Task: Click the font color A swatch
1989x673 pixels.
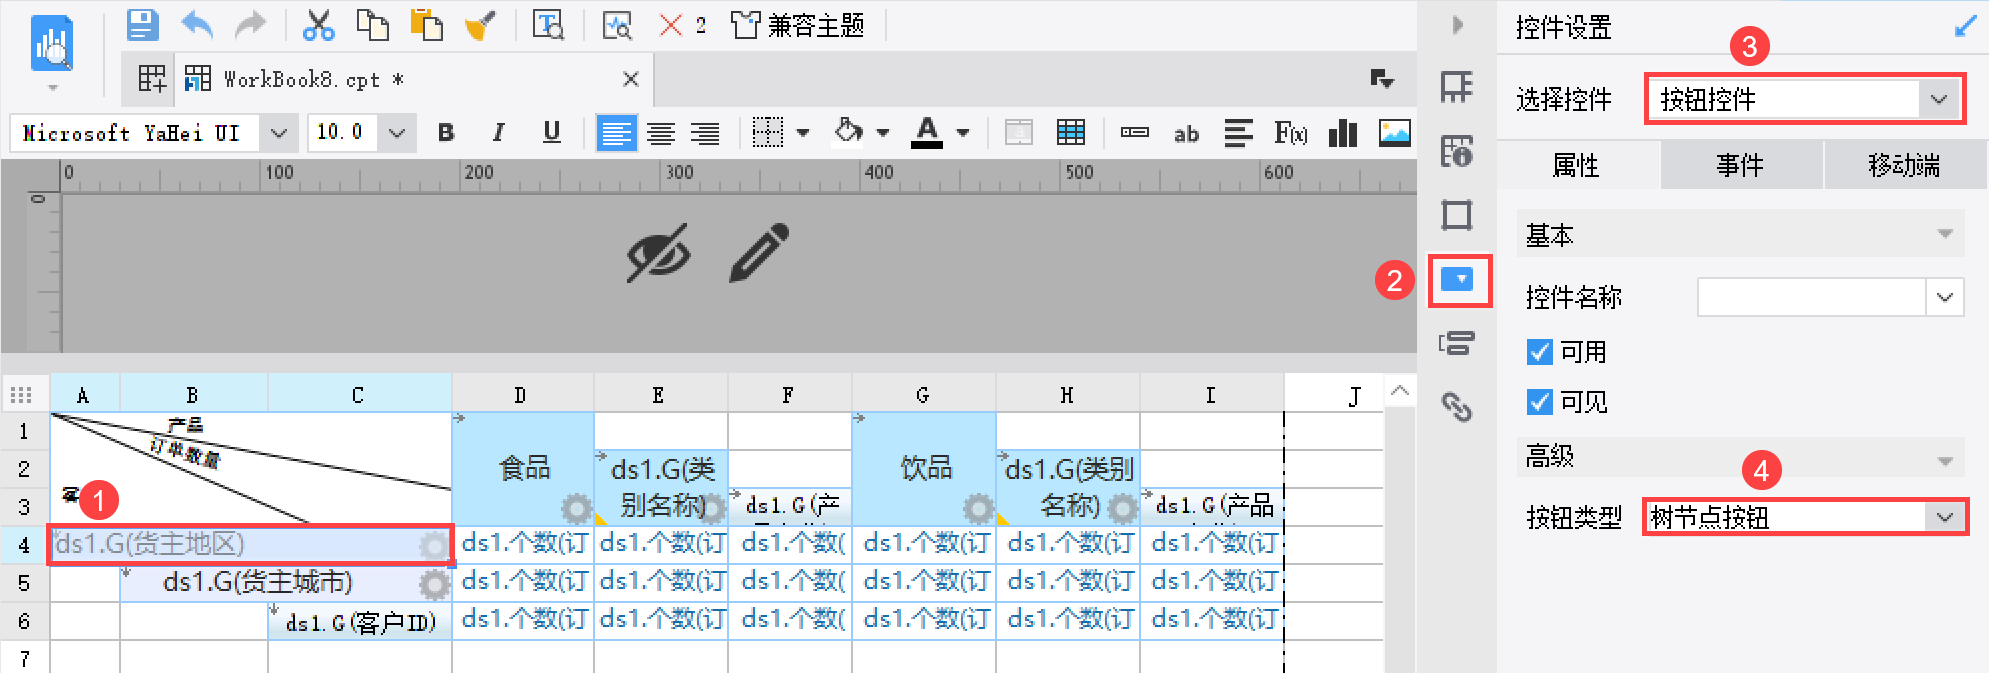Action: [x=927, y=132]
